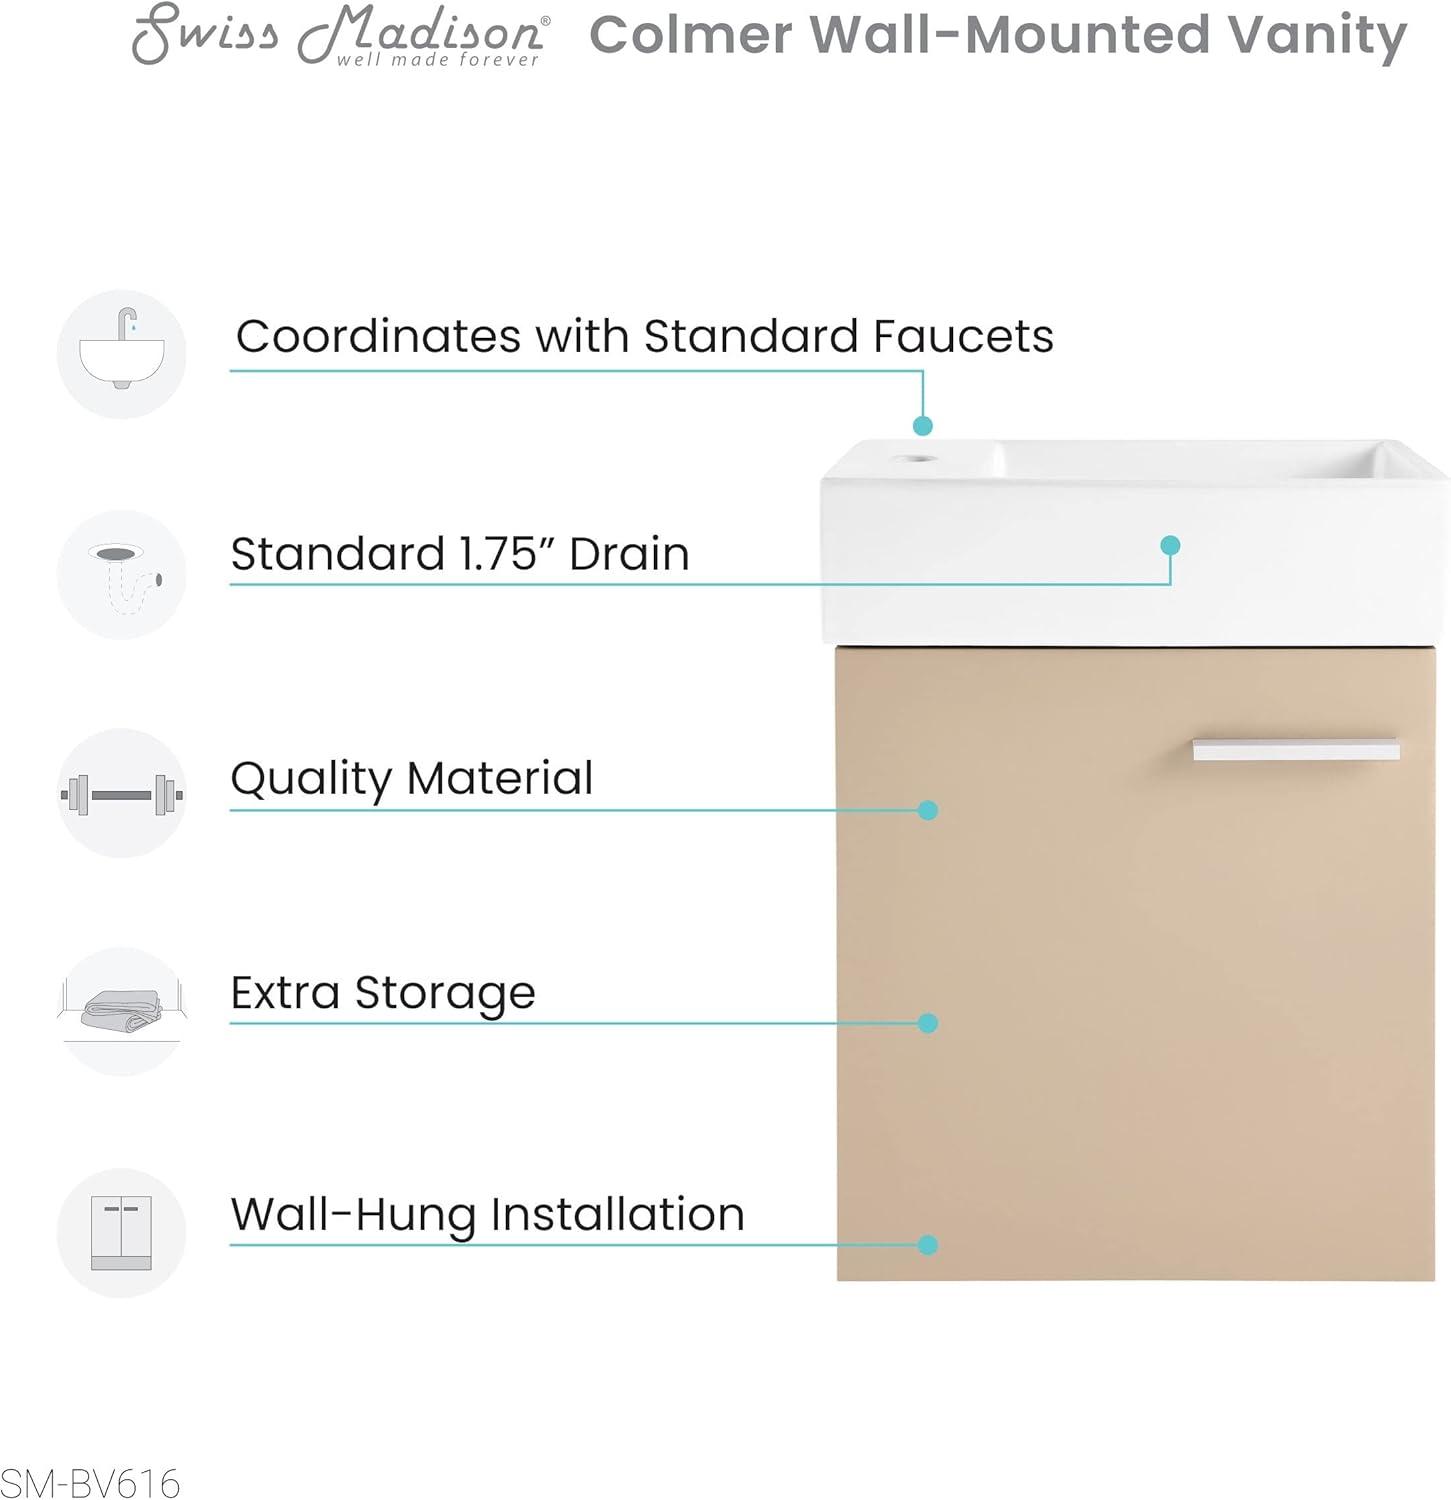Click the Wall-Hung Installation teal marker dot
Image resolution: width=1451 pixels, height=1500 pixels.
tap(928, 1245)
